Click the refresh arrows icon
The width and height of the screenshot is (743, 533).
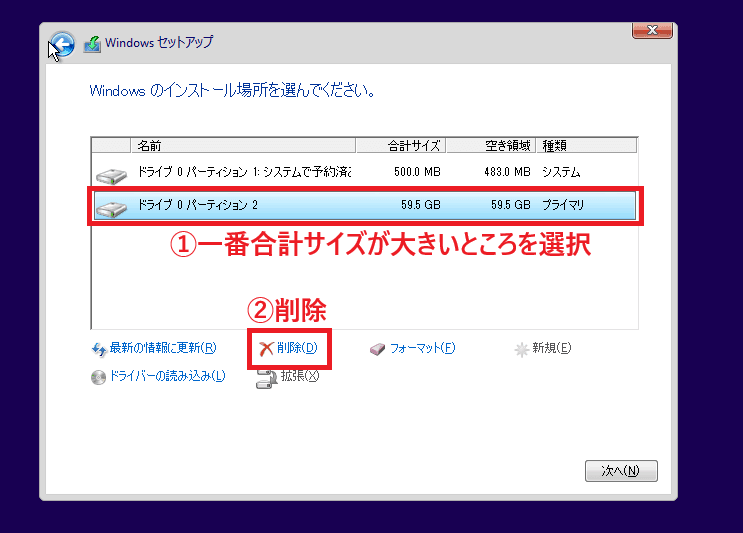click(99, 350)
